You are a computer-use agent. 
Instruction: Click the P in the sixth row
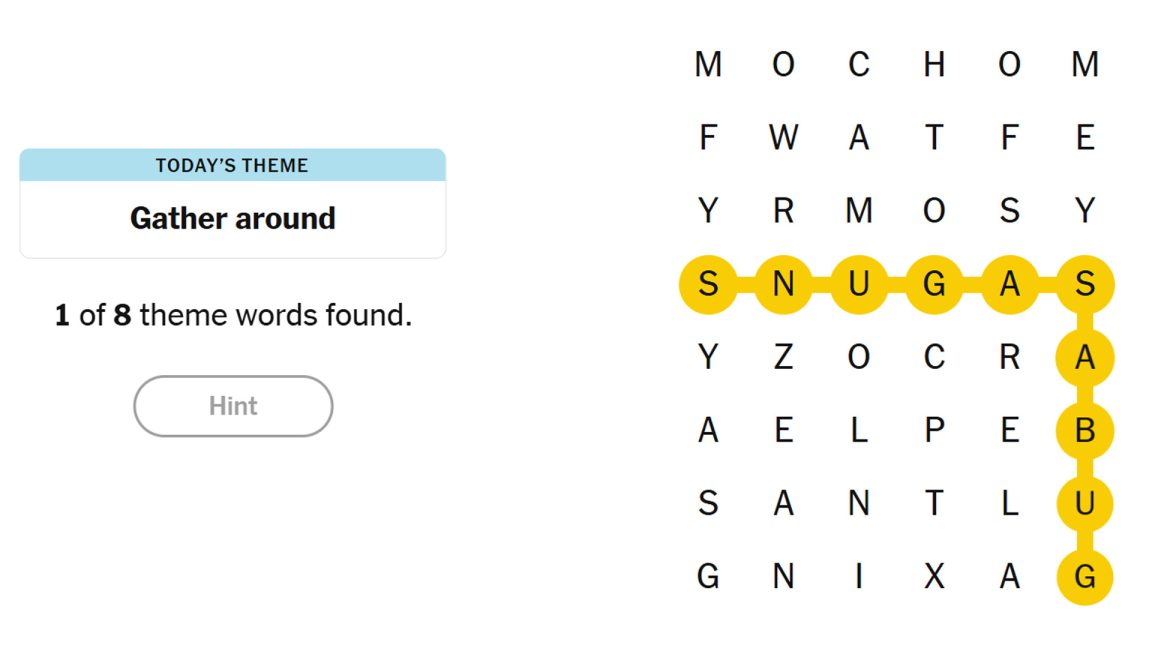point(933,431)
